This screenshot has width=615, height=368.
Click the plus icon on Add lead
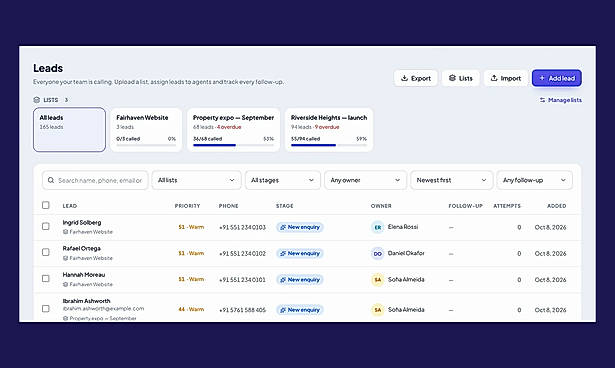tap(542, 78)
